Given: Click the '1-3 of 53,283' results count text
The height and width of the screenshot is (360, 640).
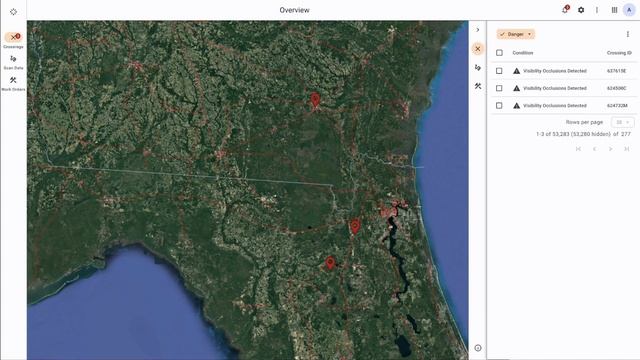Looking at the screenshot, I should (583, 134).
